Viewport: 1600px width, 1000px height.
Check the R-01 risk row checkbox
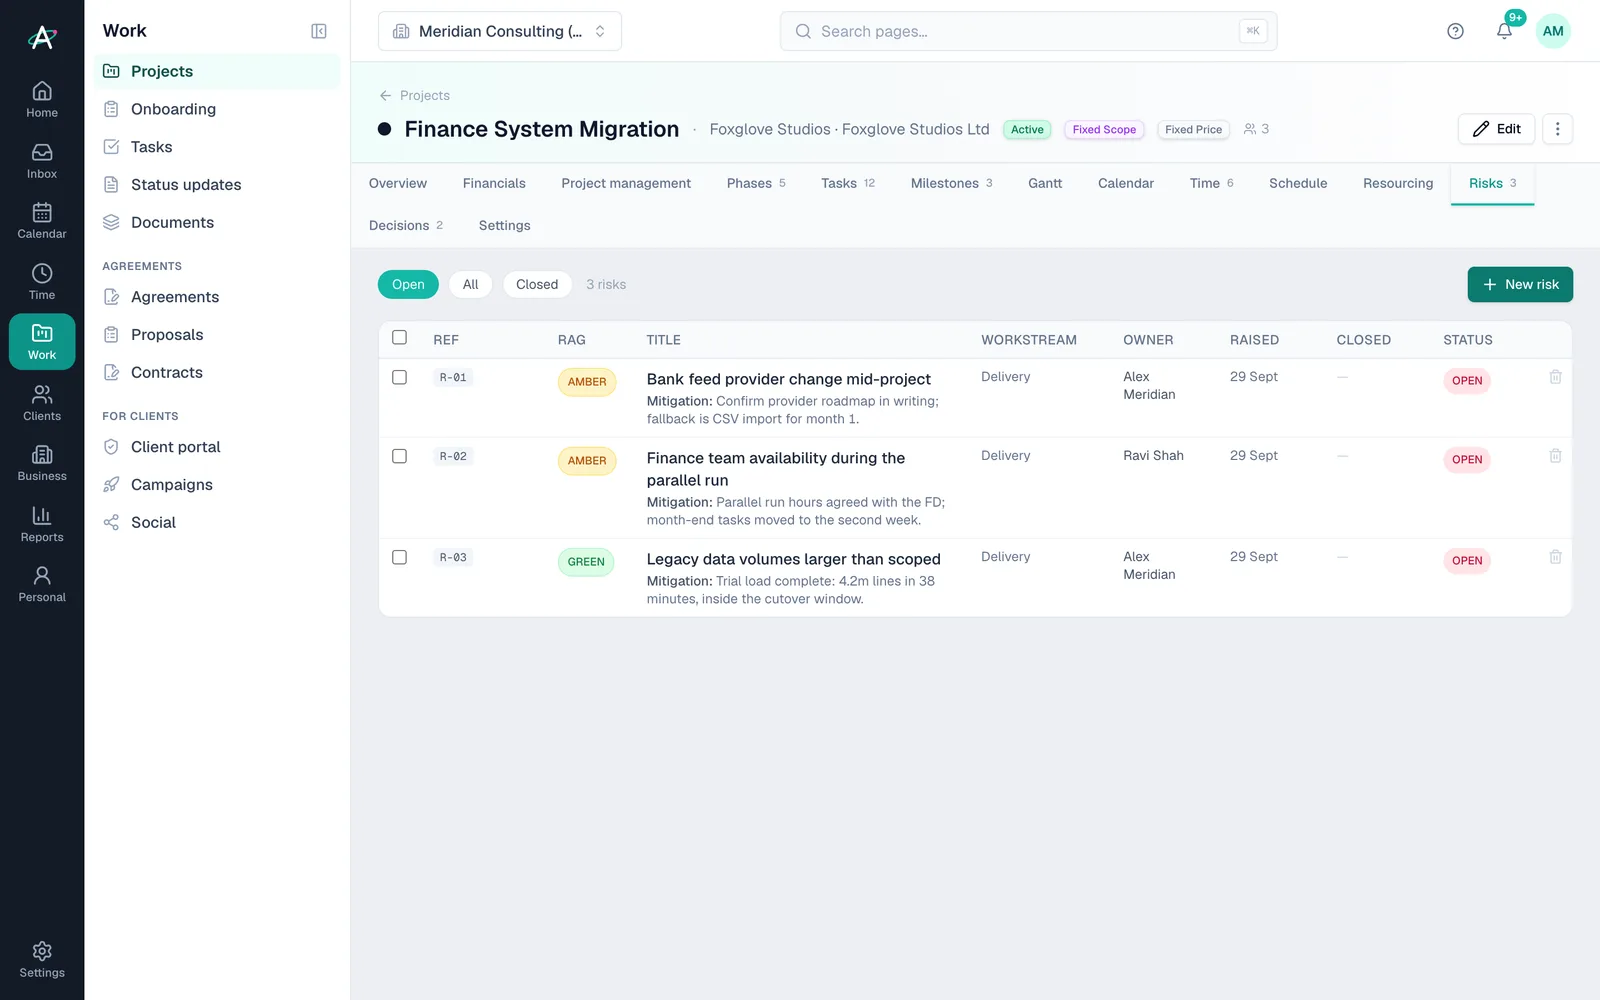[x=399, y=377]
